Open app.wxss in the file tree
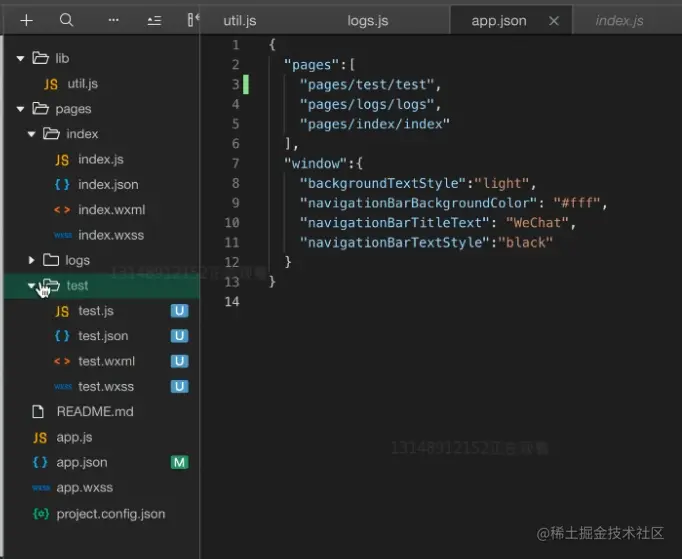This screenshot has height=559, width=682. click(85, 488)
